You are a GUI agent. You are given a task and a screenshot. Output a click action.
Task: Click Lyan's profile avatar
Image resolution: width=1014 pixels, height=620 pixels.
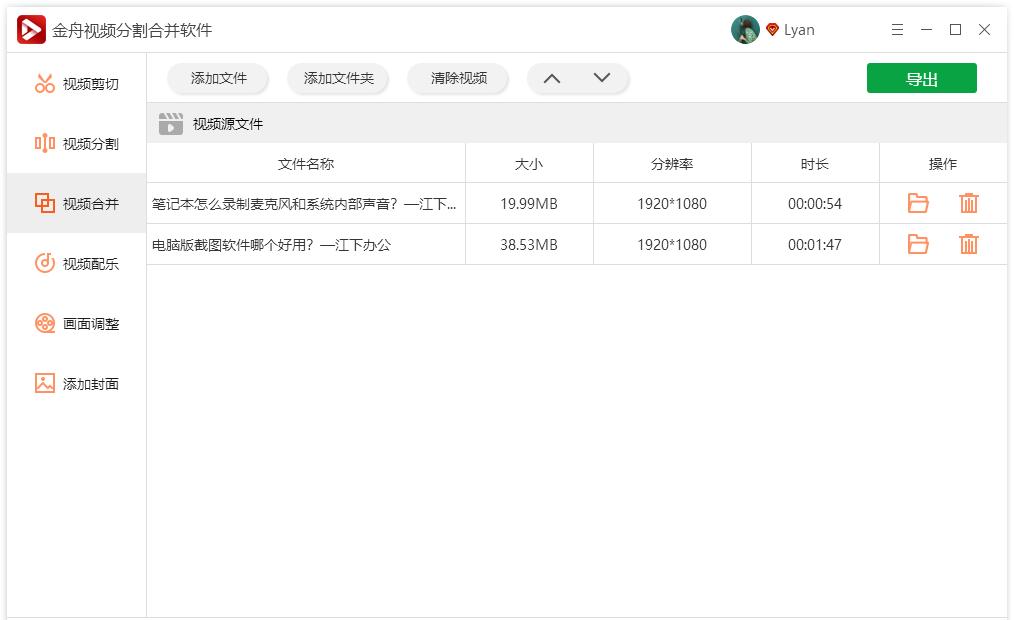click(746, 29)
